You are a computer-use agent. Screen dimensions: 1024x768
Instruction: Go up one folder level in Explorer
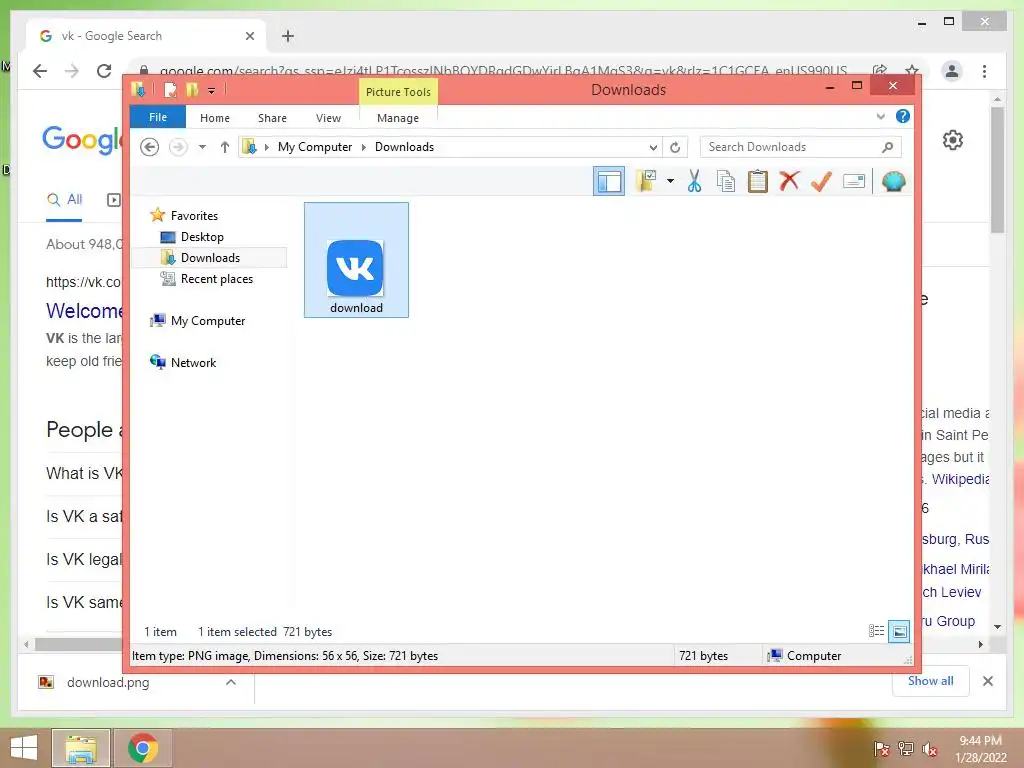(225, 147)
